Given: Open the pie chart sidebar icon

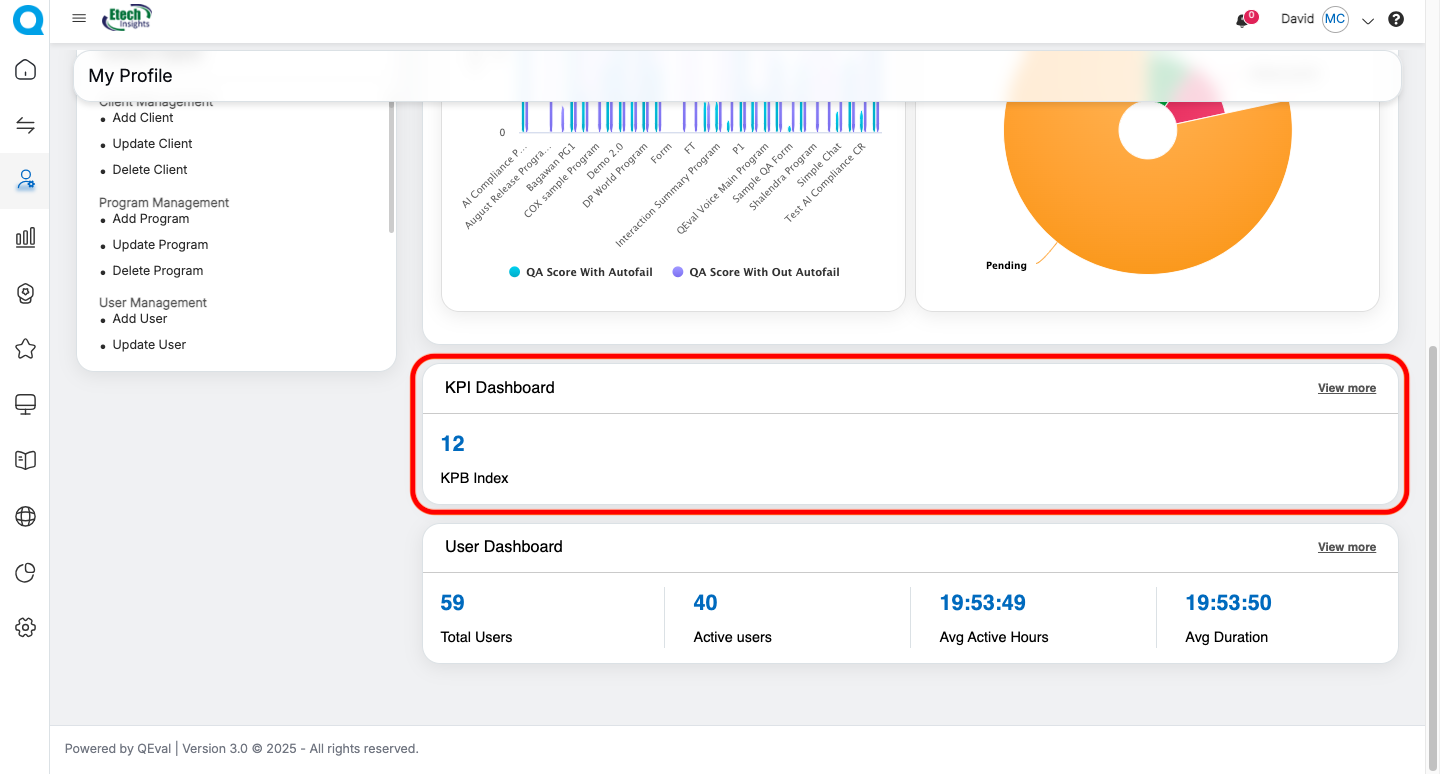Looking at the screenshot, I should click(x=26, y=572).
